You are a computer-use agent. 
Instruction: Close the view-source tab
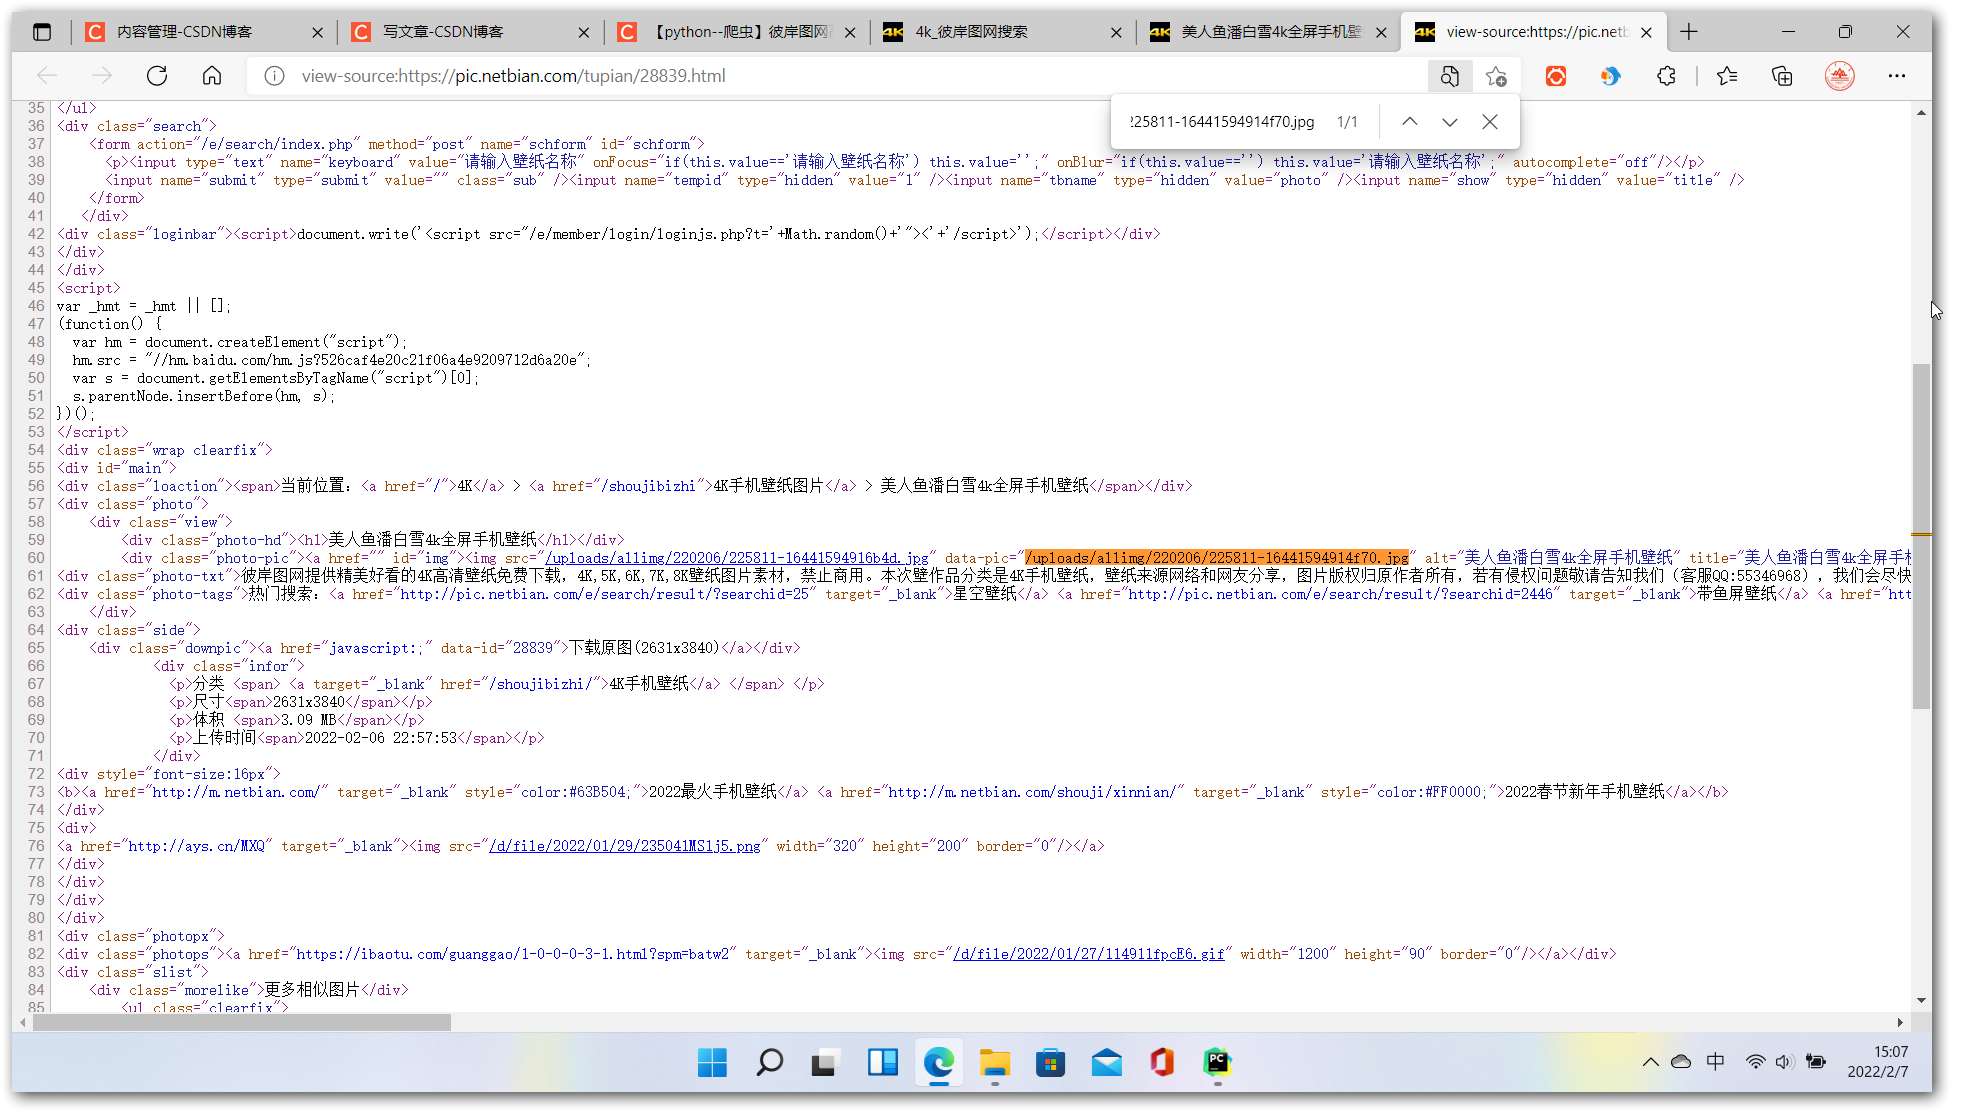1646,32
